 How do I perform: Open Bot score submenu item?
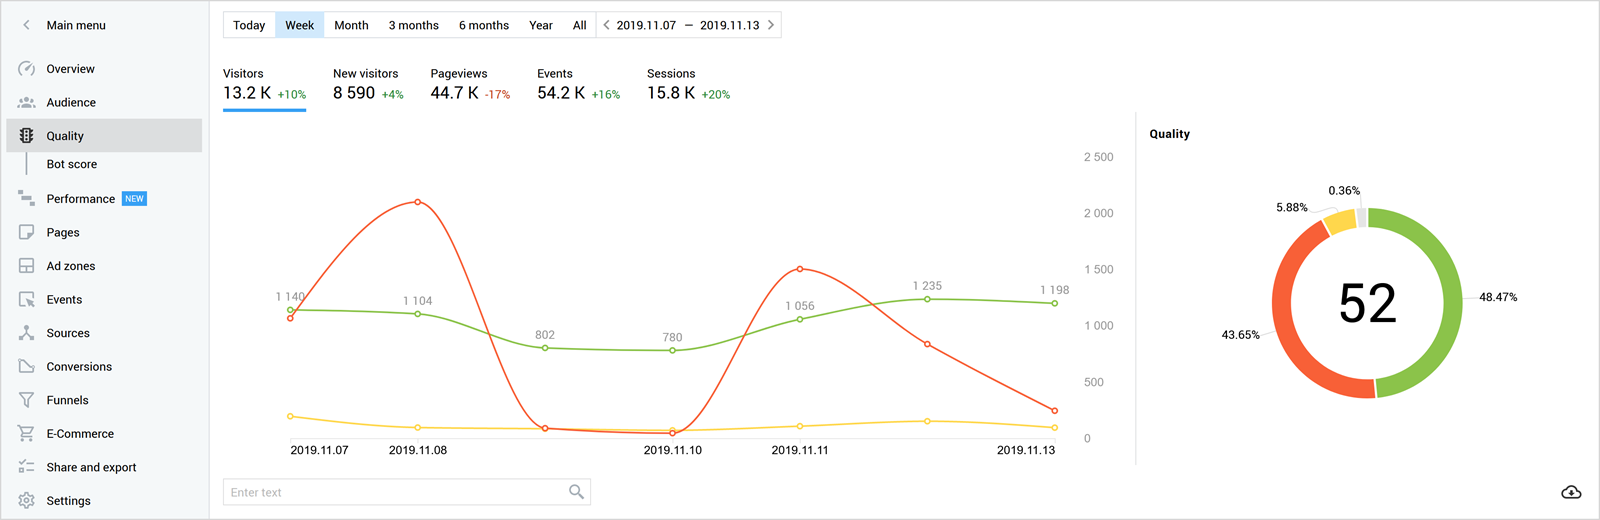72,164
